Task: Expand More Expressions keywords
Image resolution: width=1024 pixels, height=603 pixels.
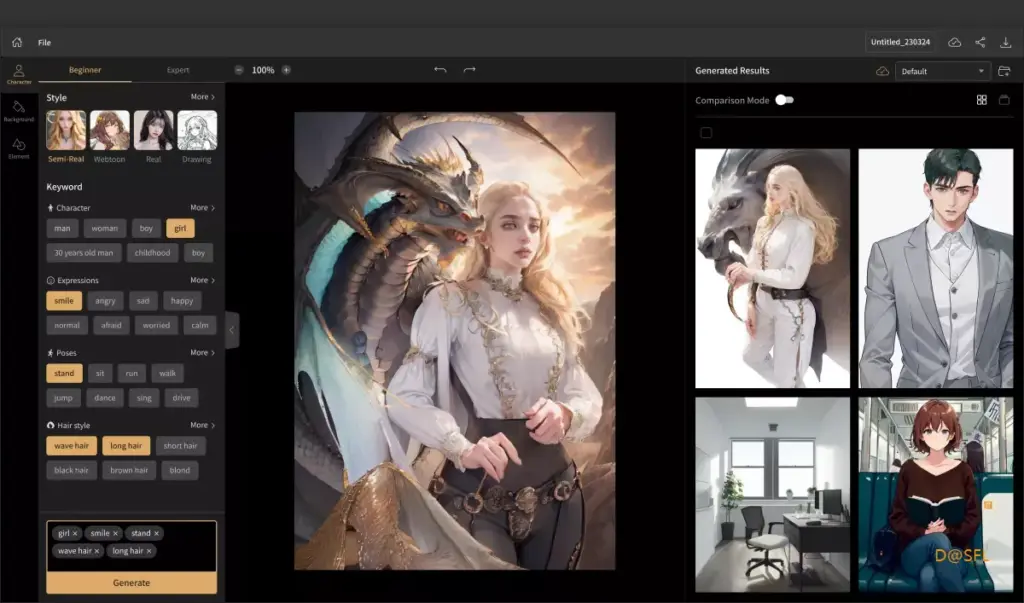Action: coord(202,280)
